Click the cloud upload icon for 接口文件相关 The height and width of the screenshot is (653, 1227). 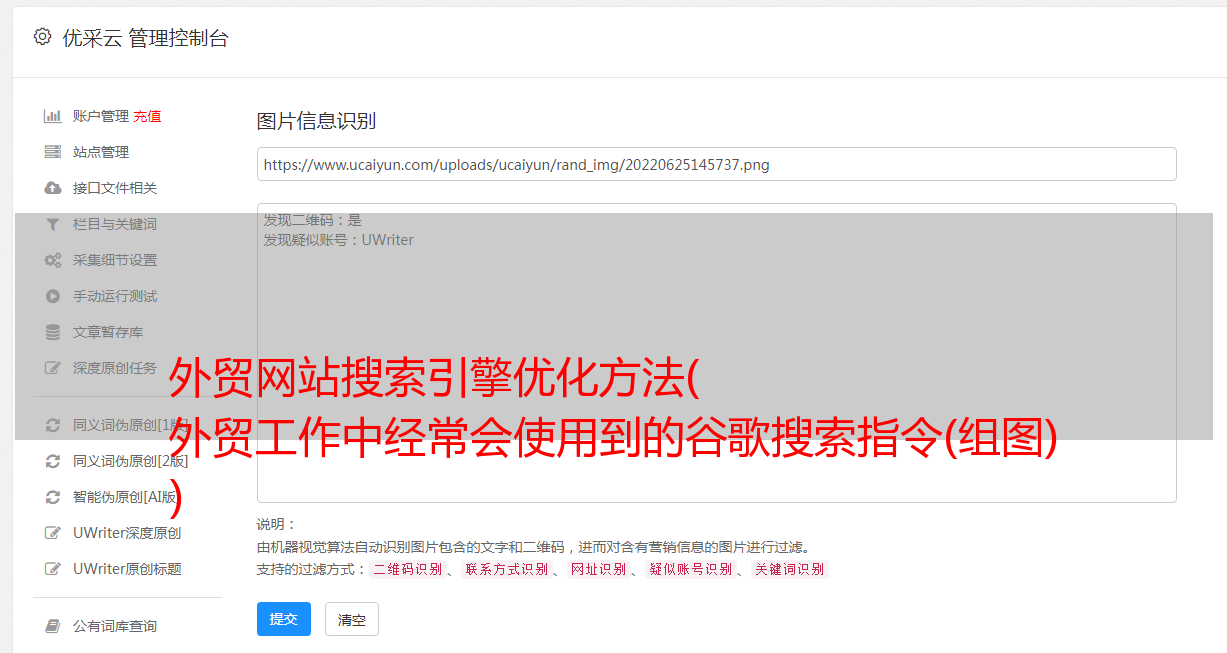[x=53, y=188]
